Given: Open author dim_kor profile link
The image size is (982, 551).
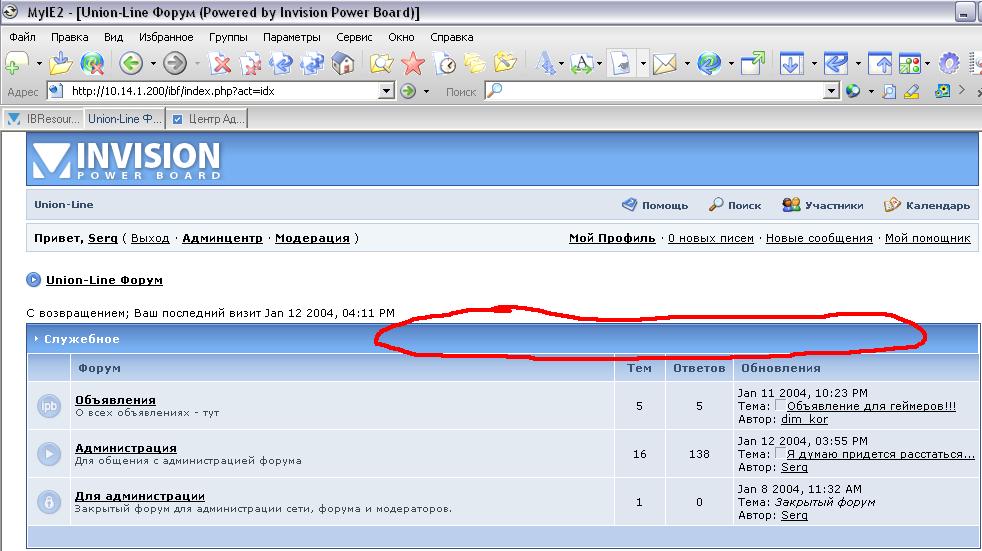Looking at the screenshot, I should [x=804, y=419].
